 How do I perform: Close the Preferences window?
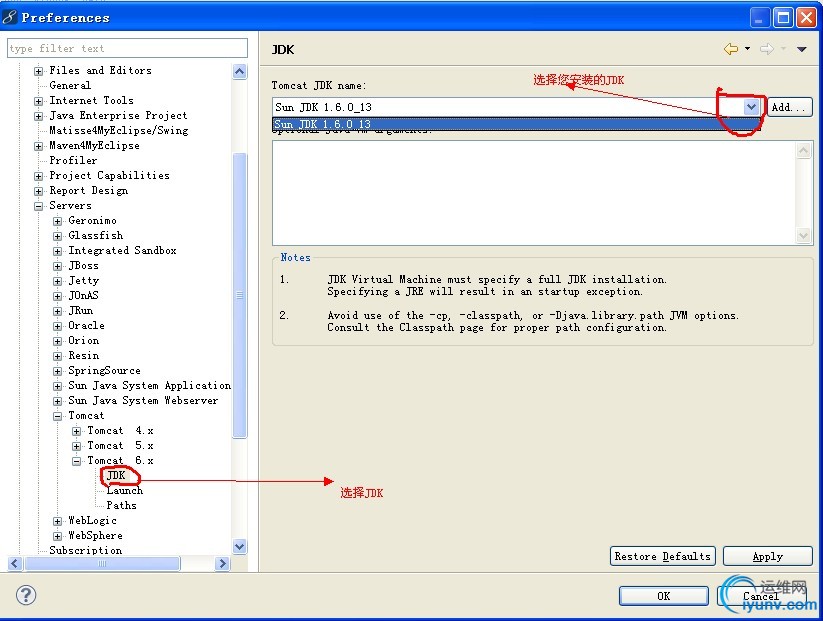[x=806, y=18]
